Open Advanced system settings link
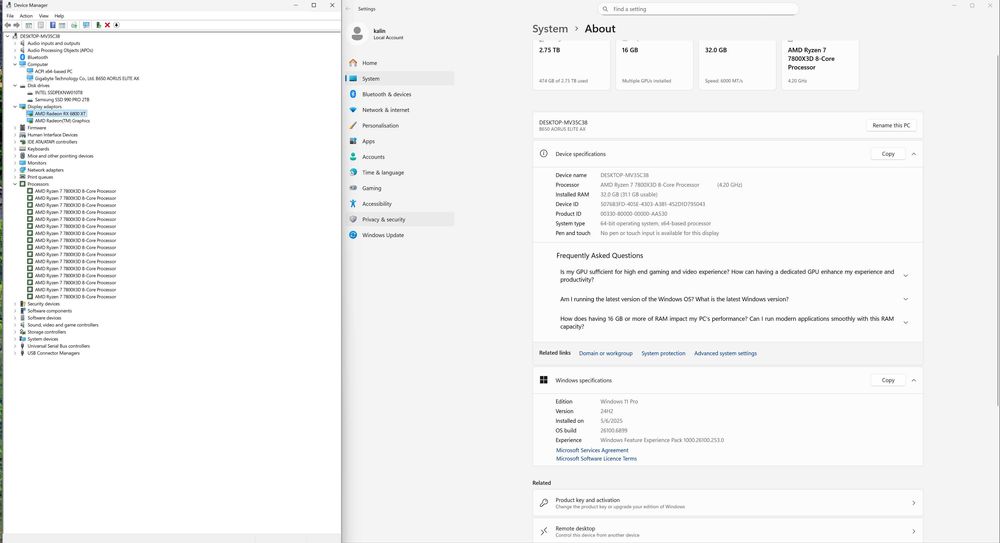Image resolution: width=1000 pixels, height=543 pixels. [x=725, y=353]
